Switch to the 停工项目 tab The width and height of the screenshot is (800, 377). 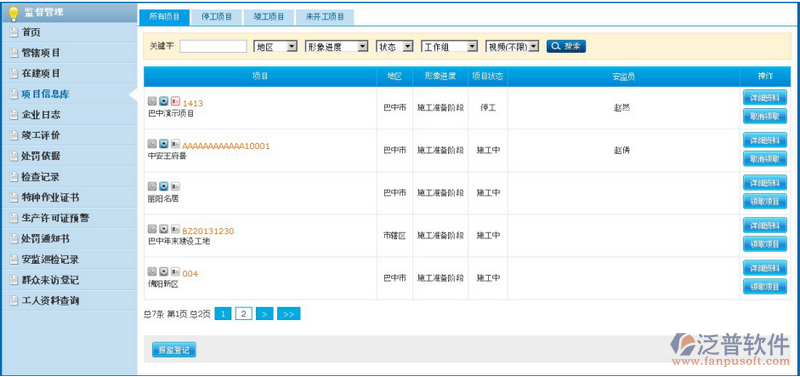point(217,17)
